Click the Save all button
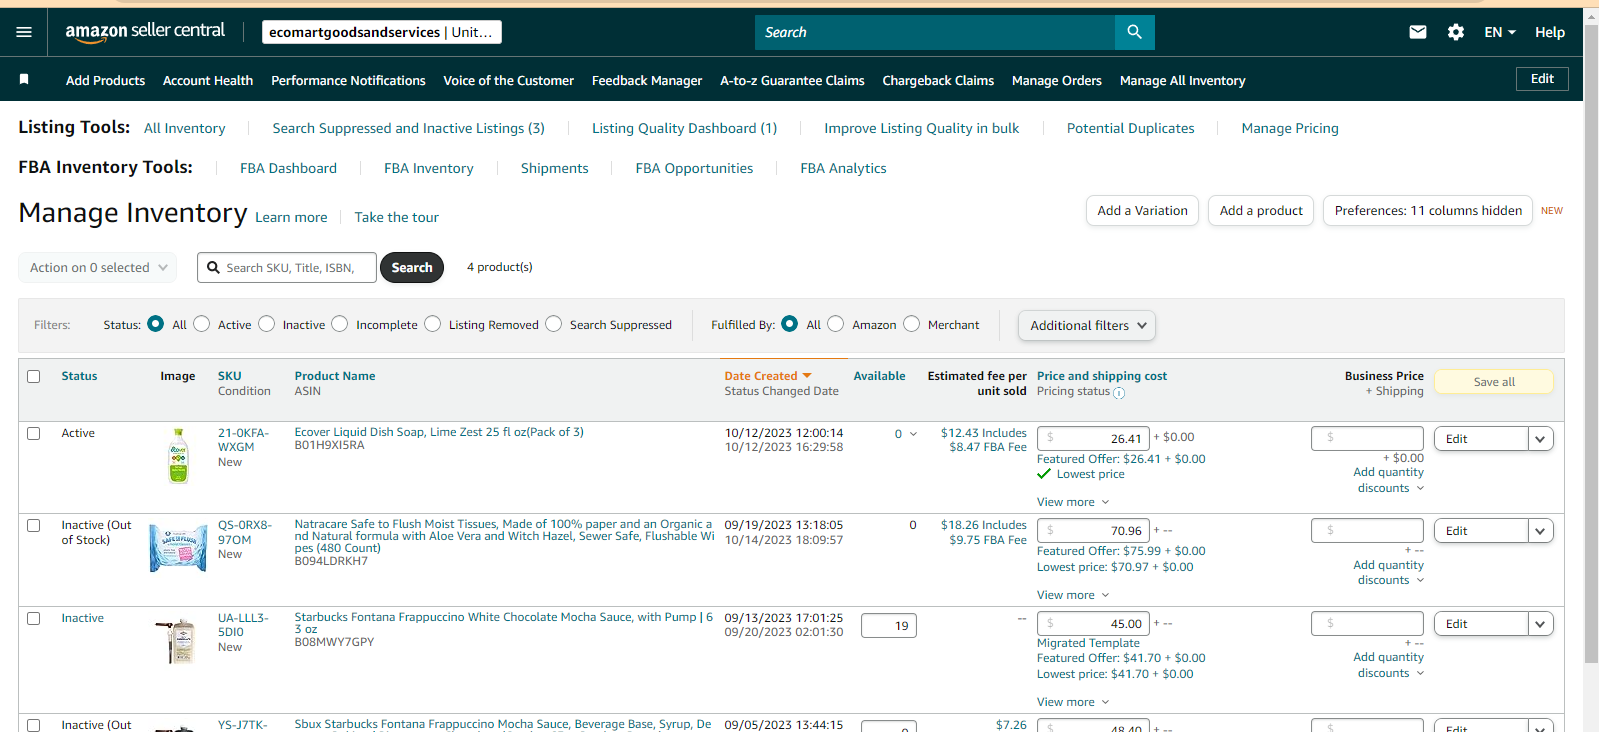This screenshot has height=732, width=1599. [1494, 382]
